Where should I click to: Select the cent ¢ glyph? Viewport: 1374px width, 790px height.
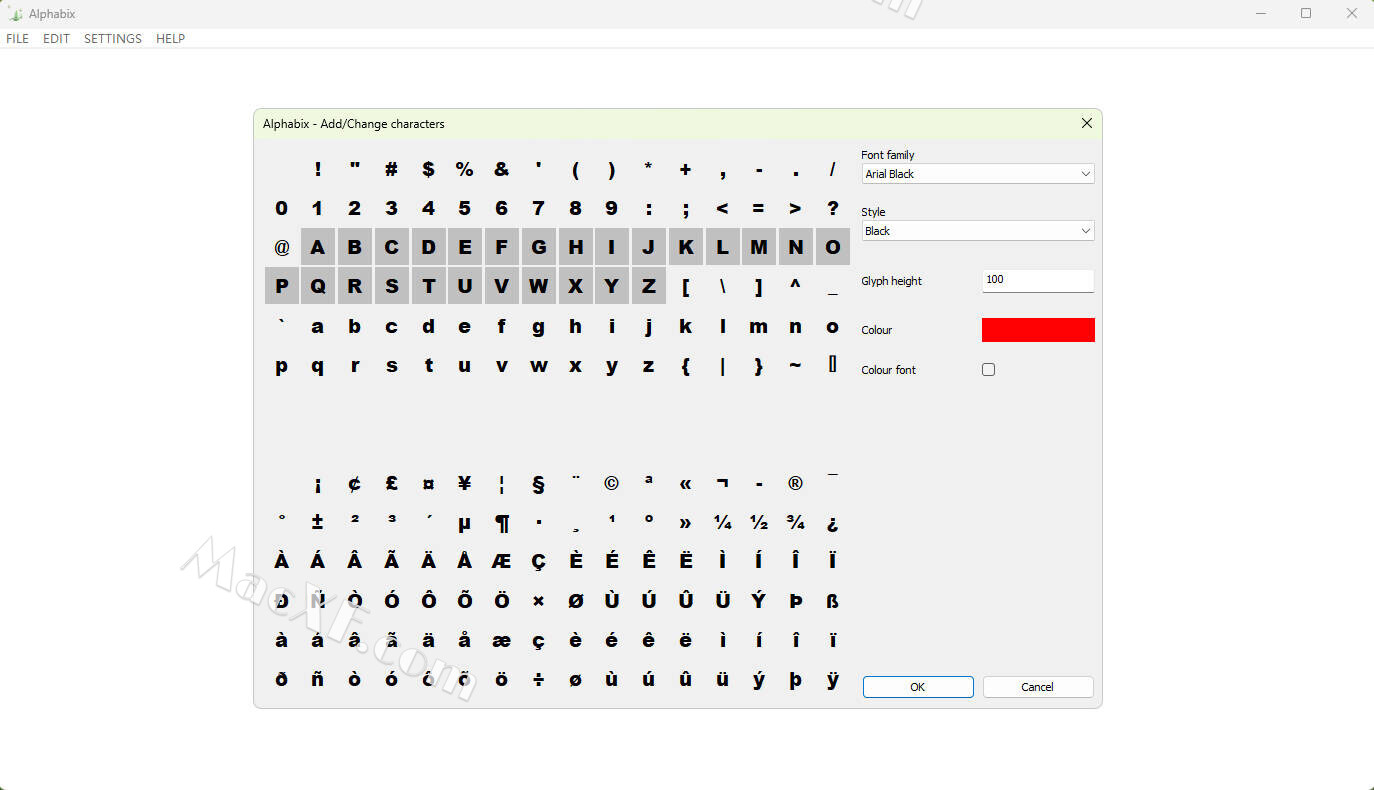(354, 483)
